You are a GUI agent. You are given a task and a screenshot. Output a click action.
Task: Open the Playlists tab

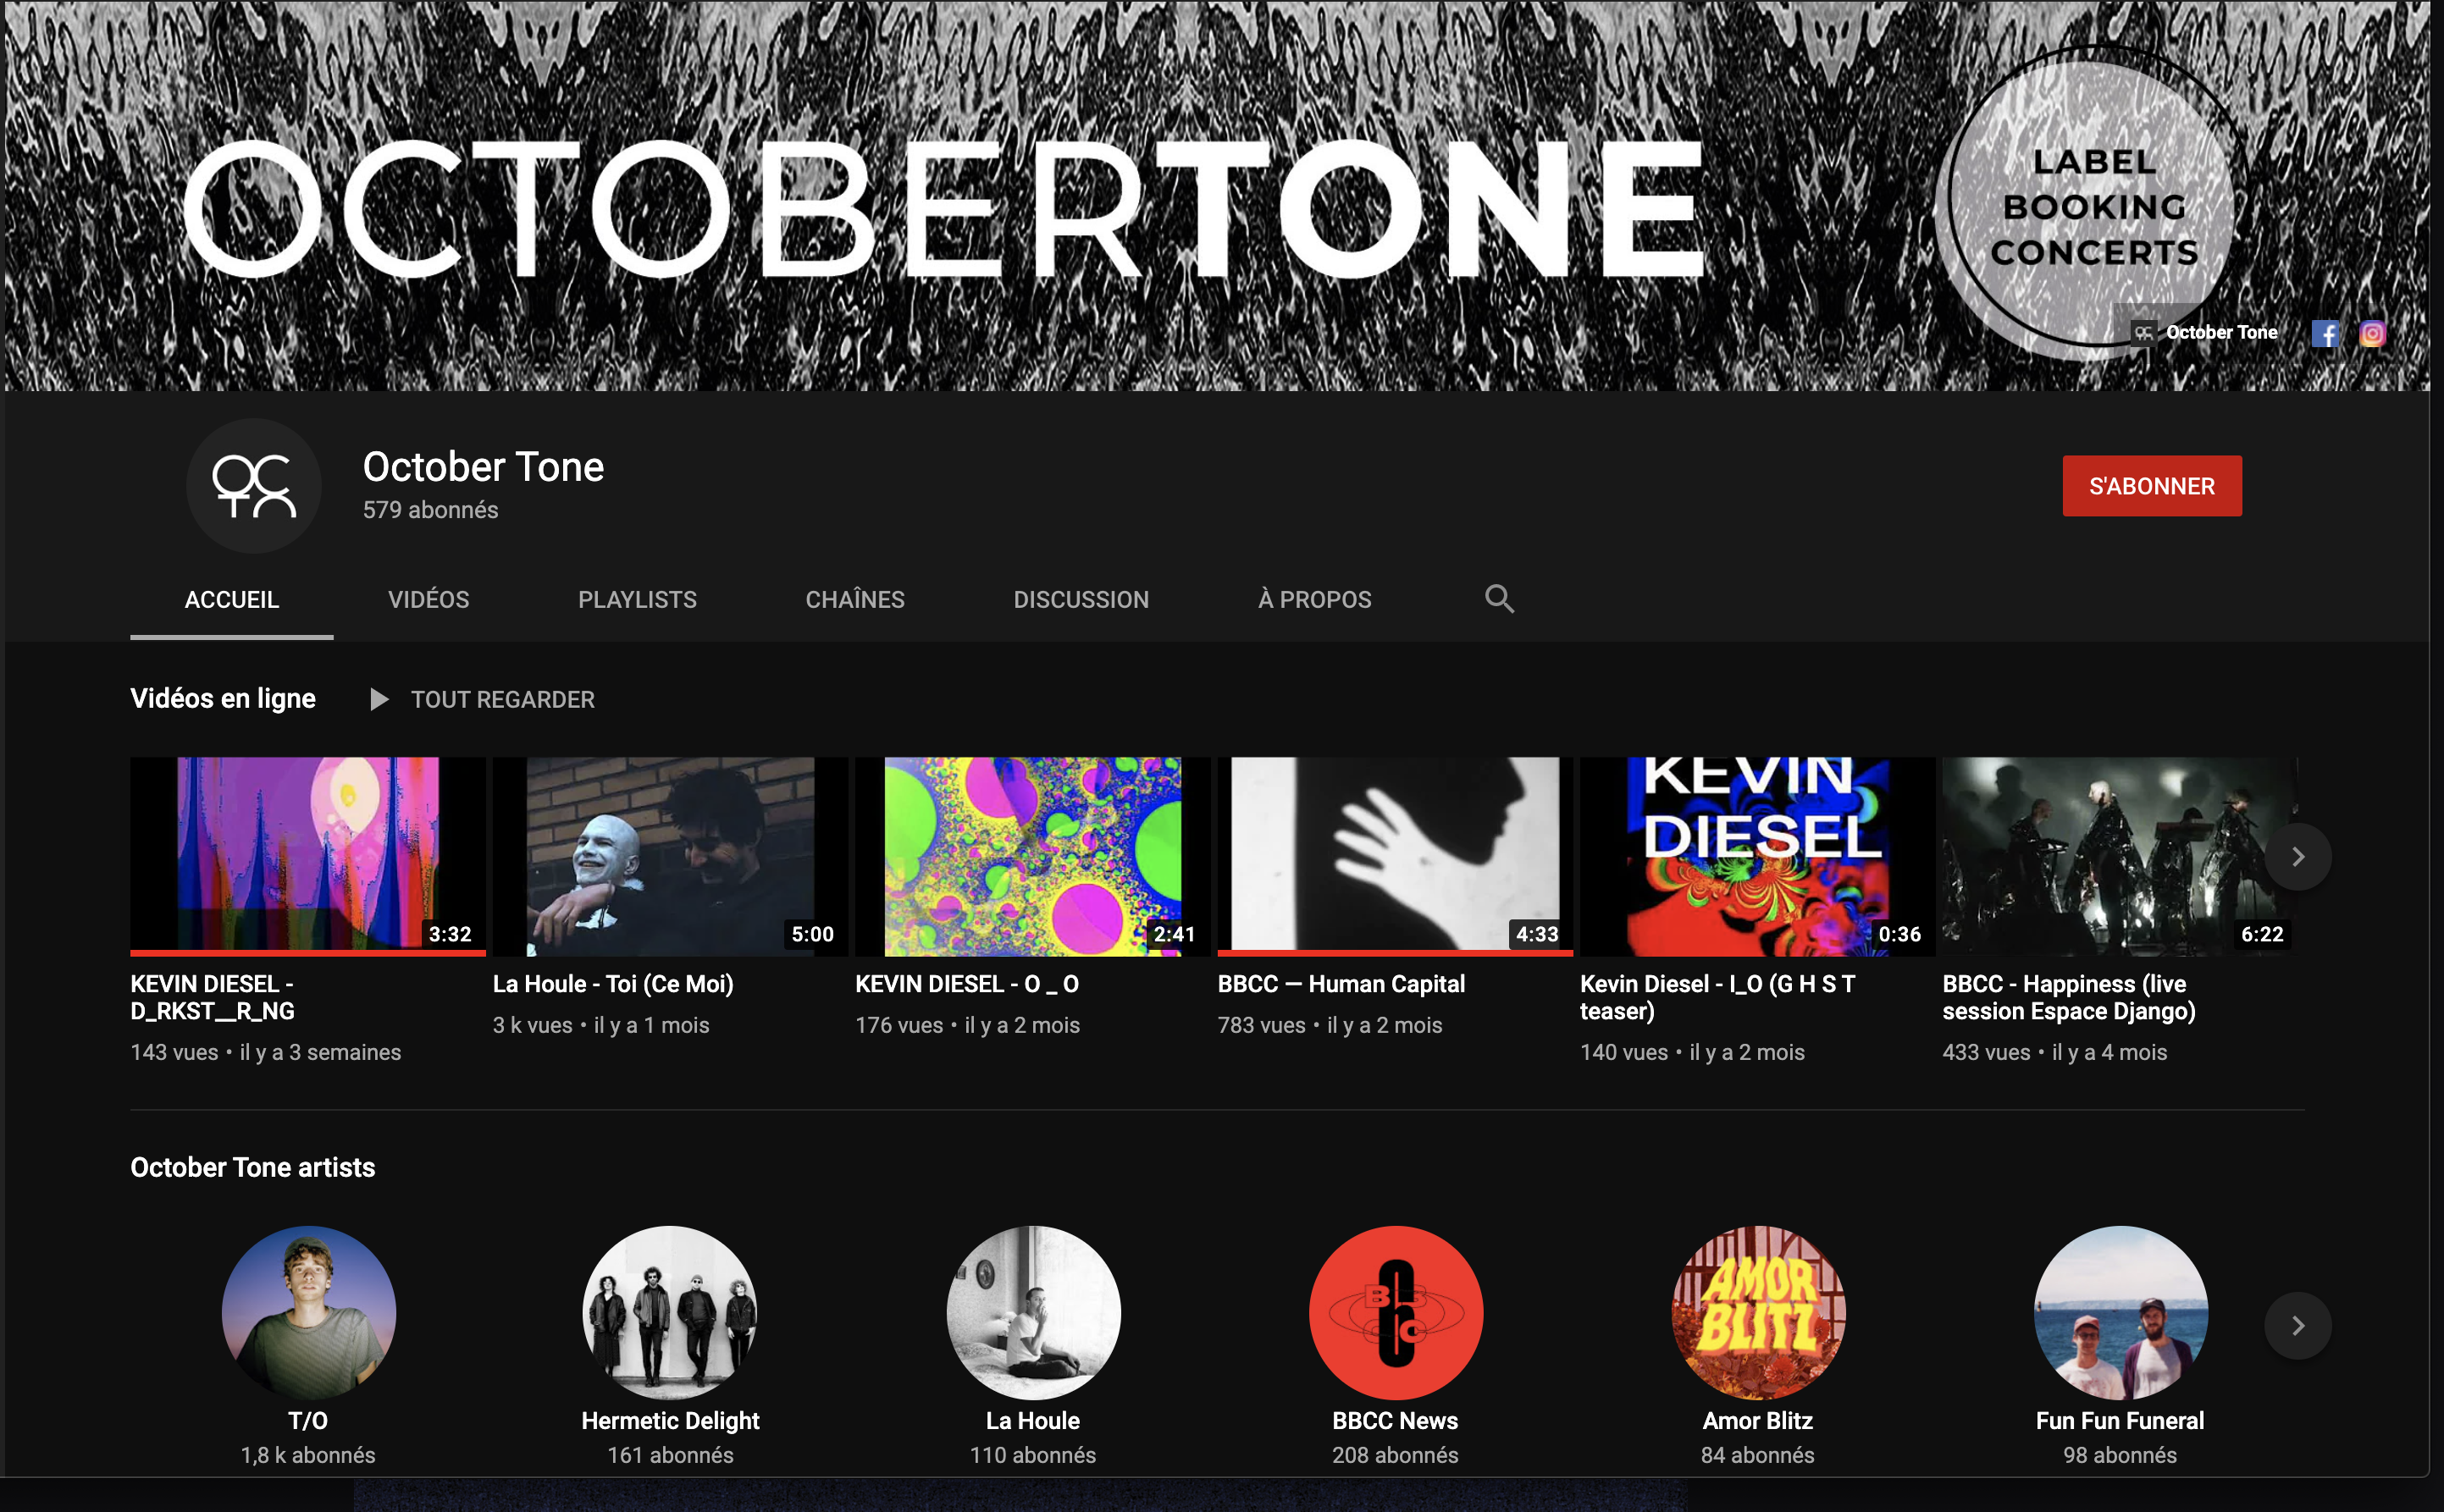point(637,599)
